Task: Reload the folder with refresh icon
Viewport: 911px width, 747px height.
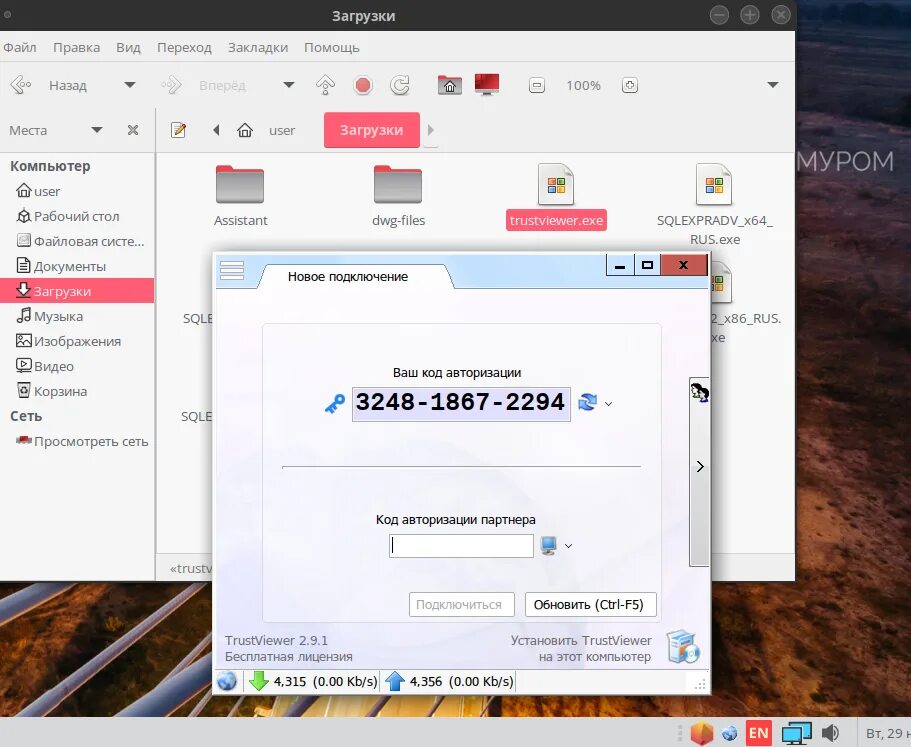Action: pyautogui.click(x=400, y=85)
